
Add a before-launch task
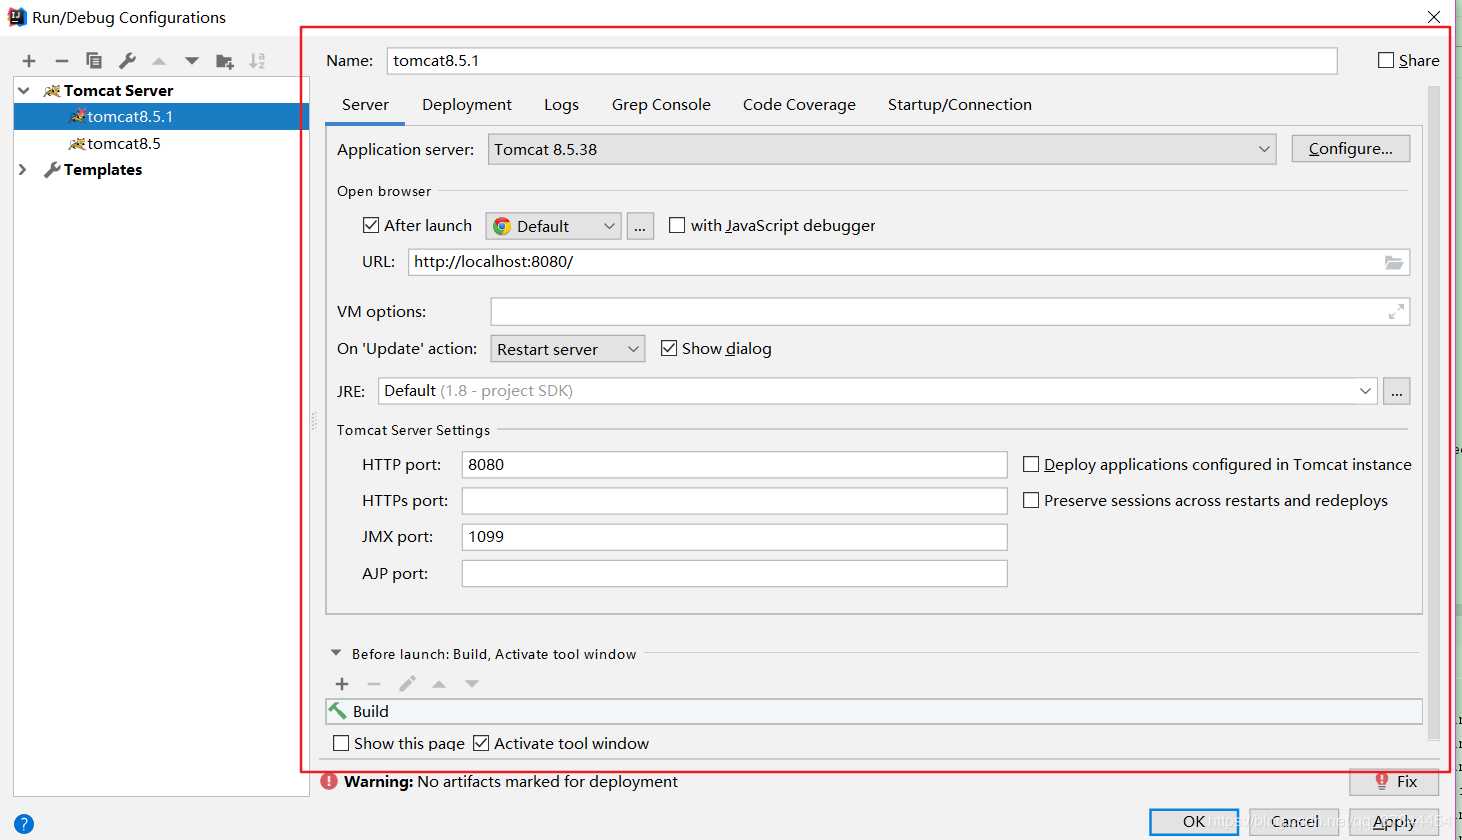click(342, 684)
